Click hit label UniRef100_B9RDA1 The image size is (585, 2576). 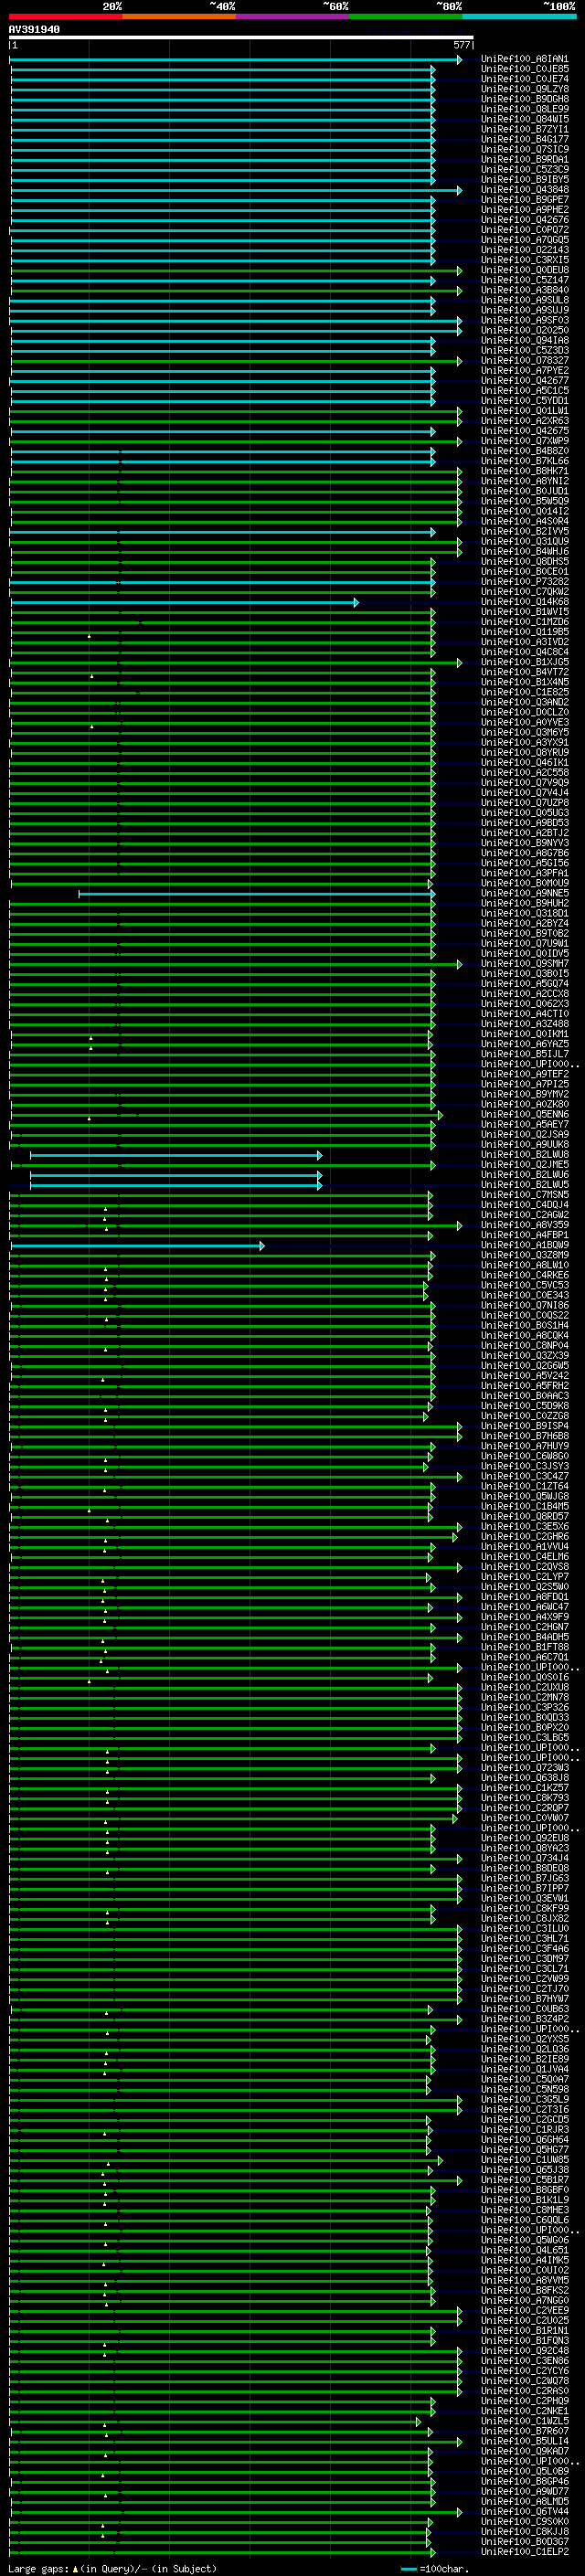524,159
